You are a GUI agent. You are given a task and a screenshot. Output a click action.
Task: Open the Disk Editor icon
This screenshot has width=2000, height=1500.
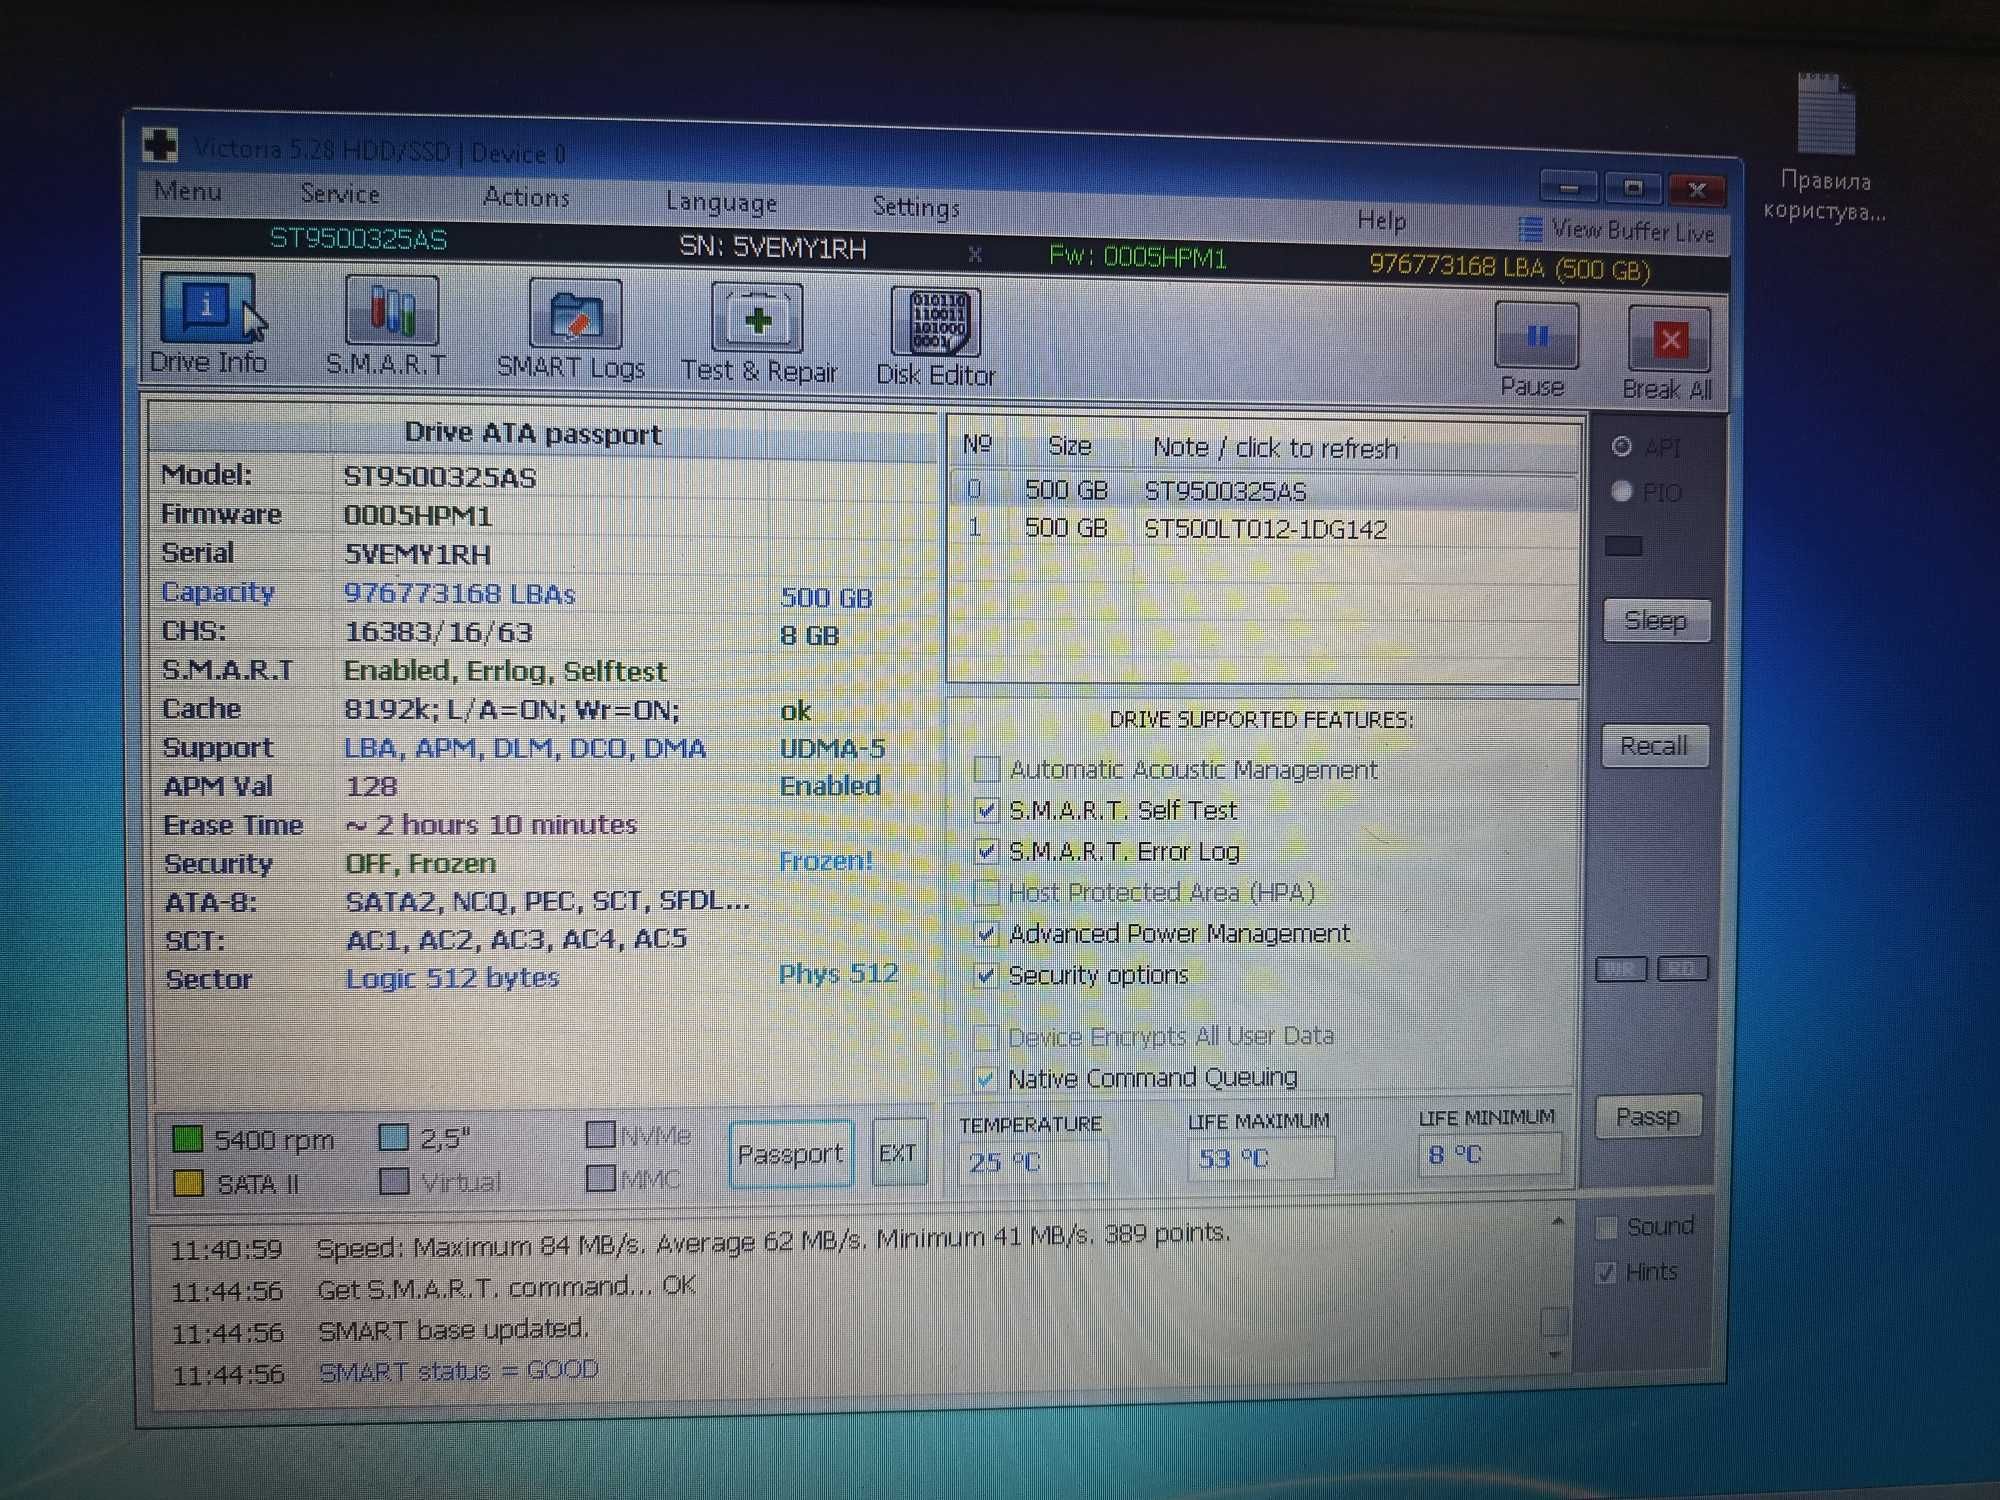tap(937, 322)
